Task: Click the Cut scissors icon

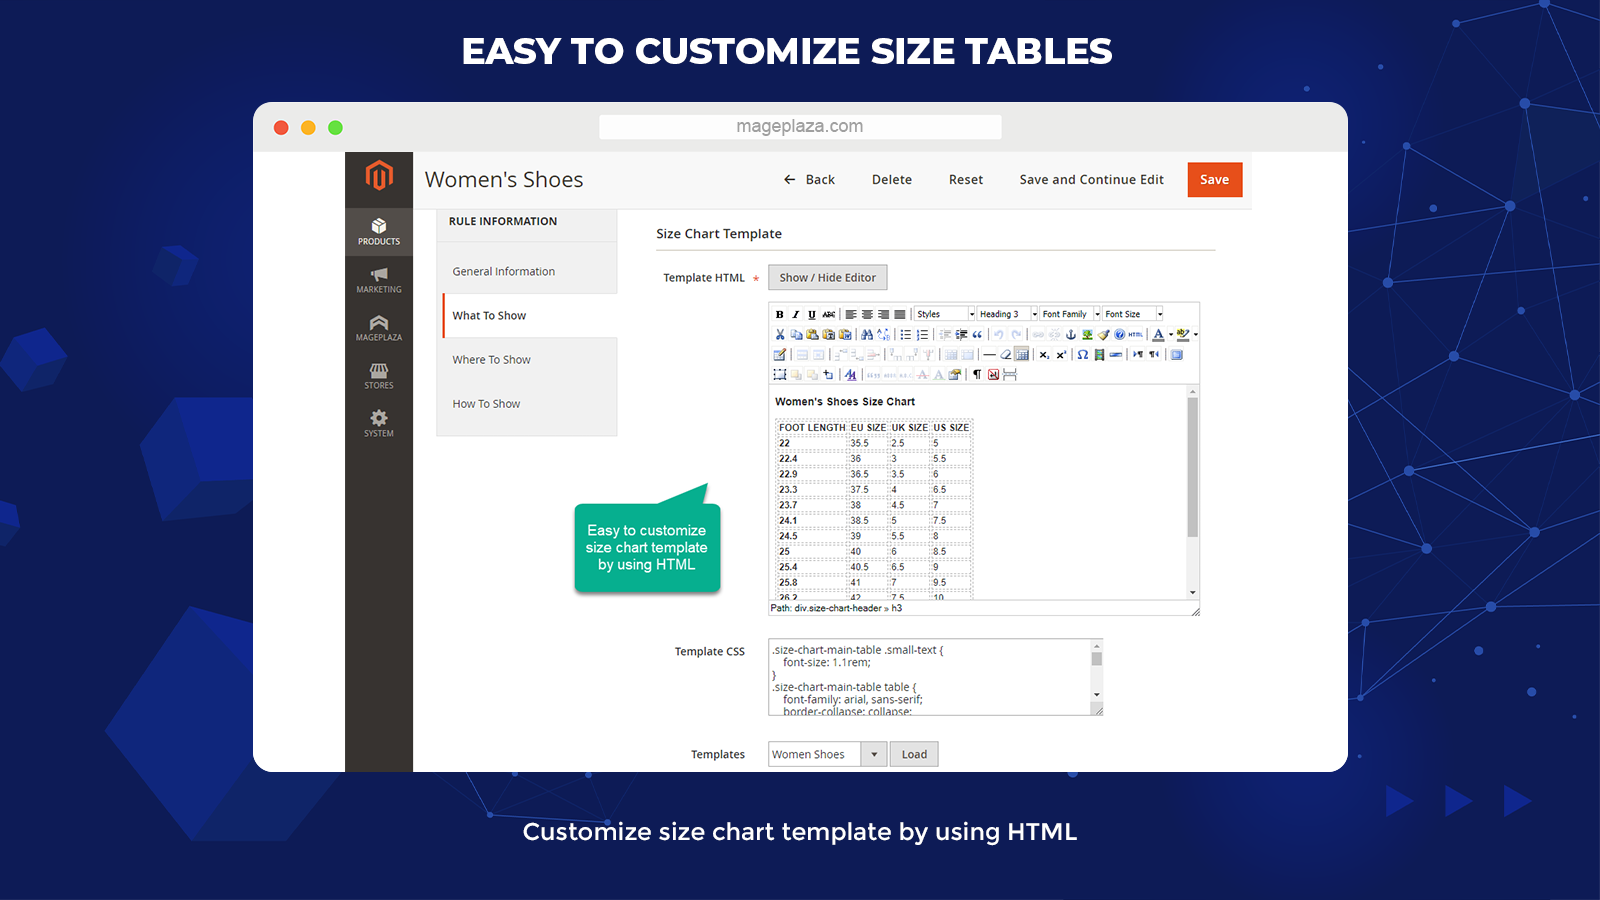Action: click(x=780, y=335)
